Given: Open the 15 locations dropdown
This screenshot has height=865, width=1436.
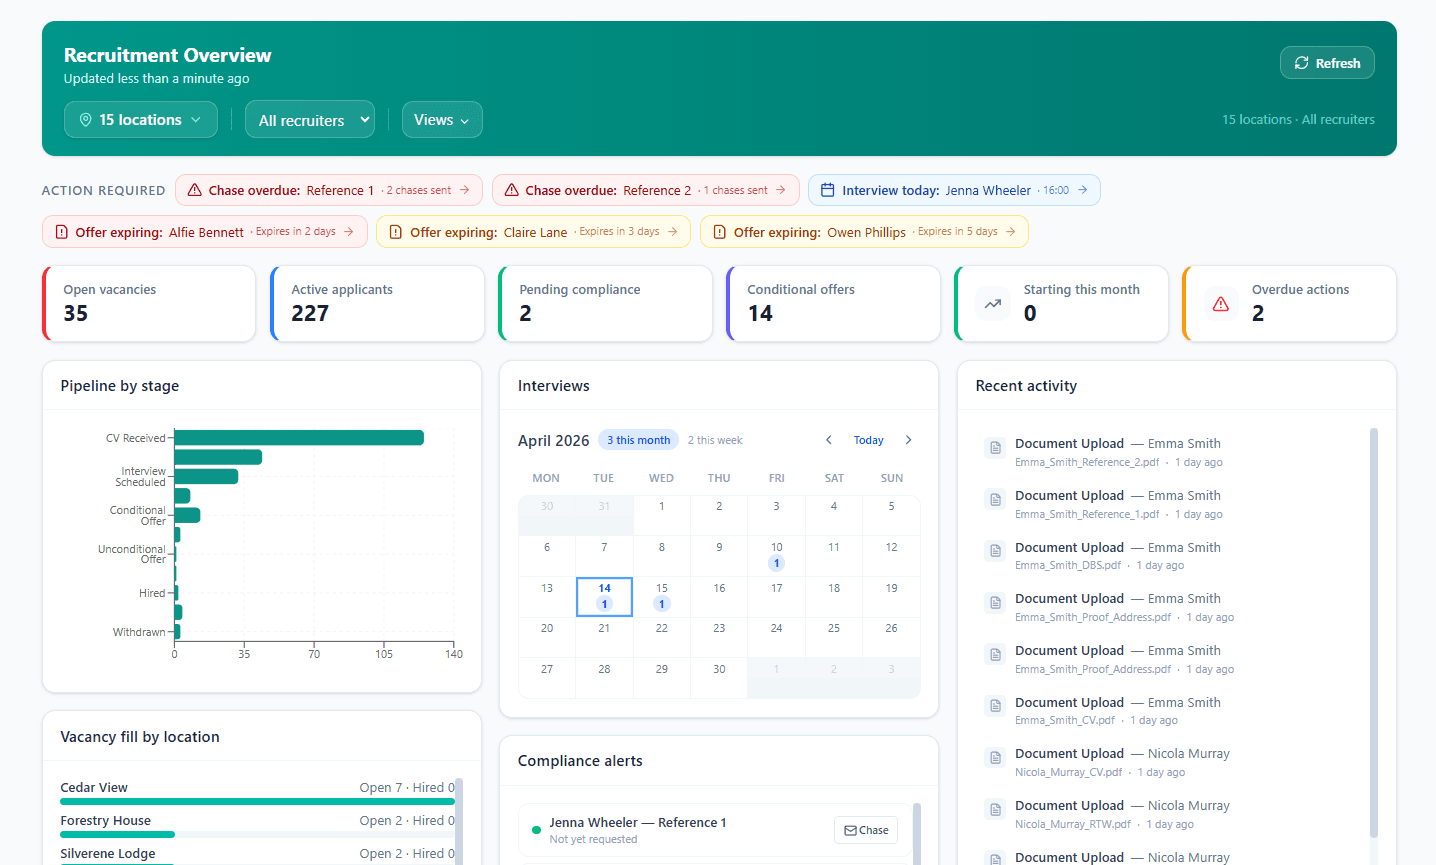Looking at the screenshot, I should tap(140, 119).
